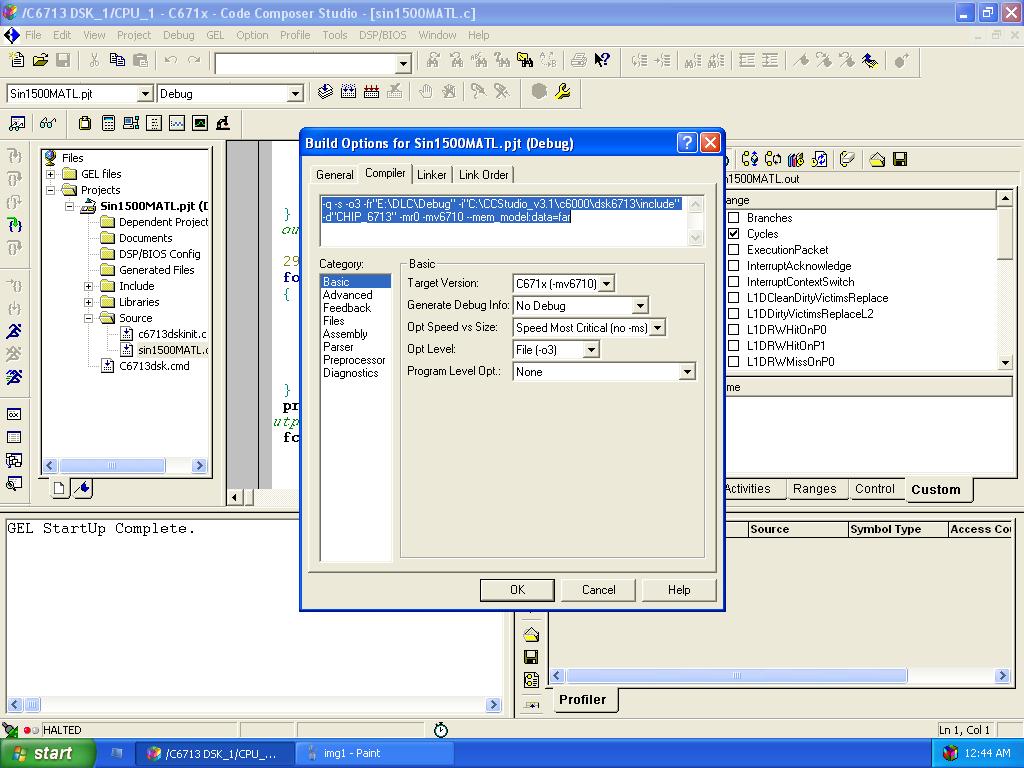Click the Help button in dialog
Screen dimensions: 1024x768
coord(679,590)
